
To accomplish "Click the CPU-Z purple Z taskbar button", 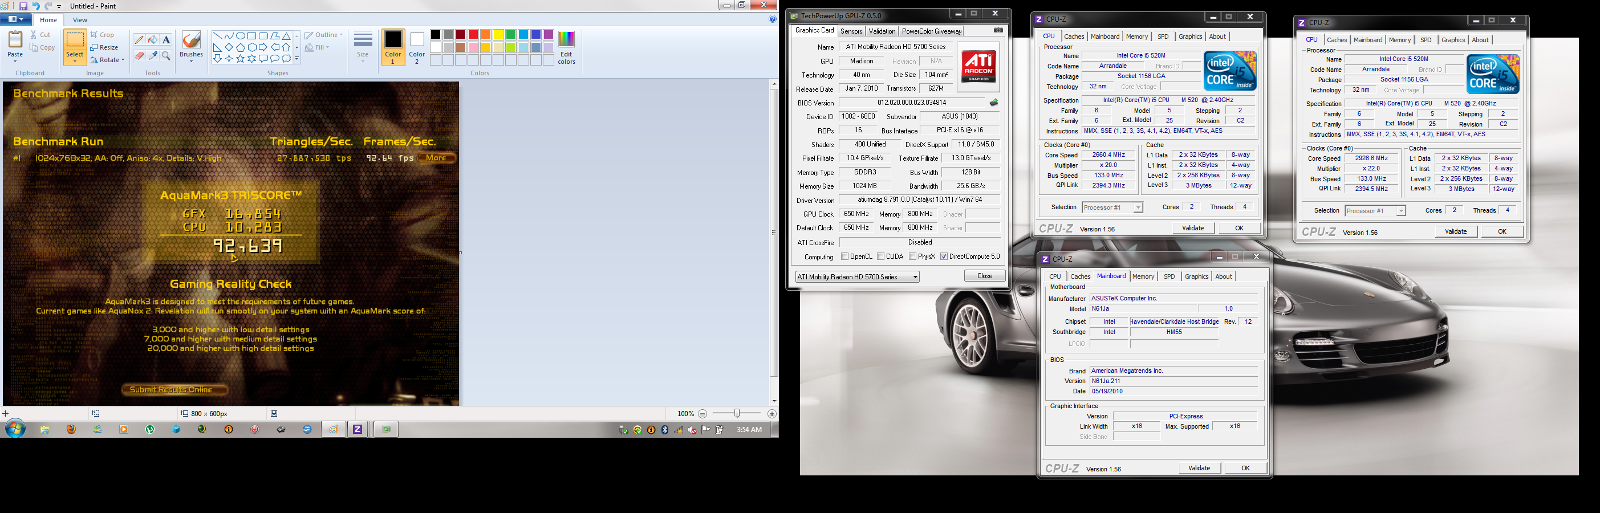I will coord(357,429).
